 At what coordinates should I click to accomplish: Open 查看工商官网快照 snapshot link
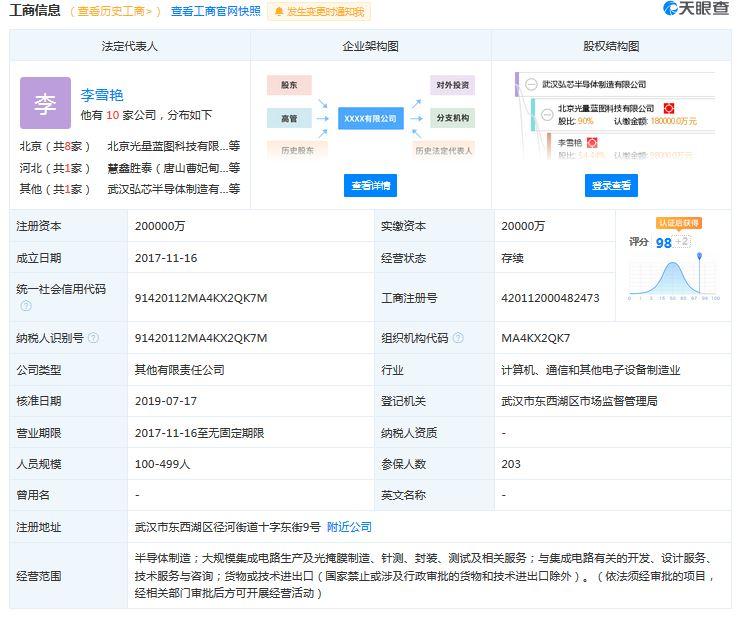(215, 11)
